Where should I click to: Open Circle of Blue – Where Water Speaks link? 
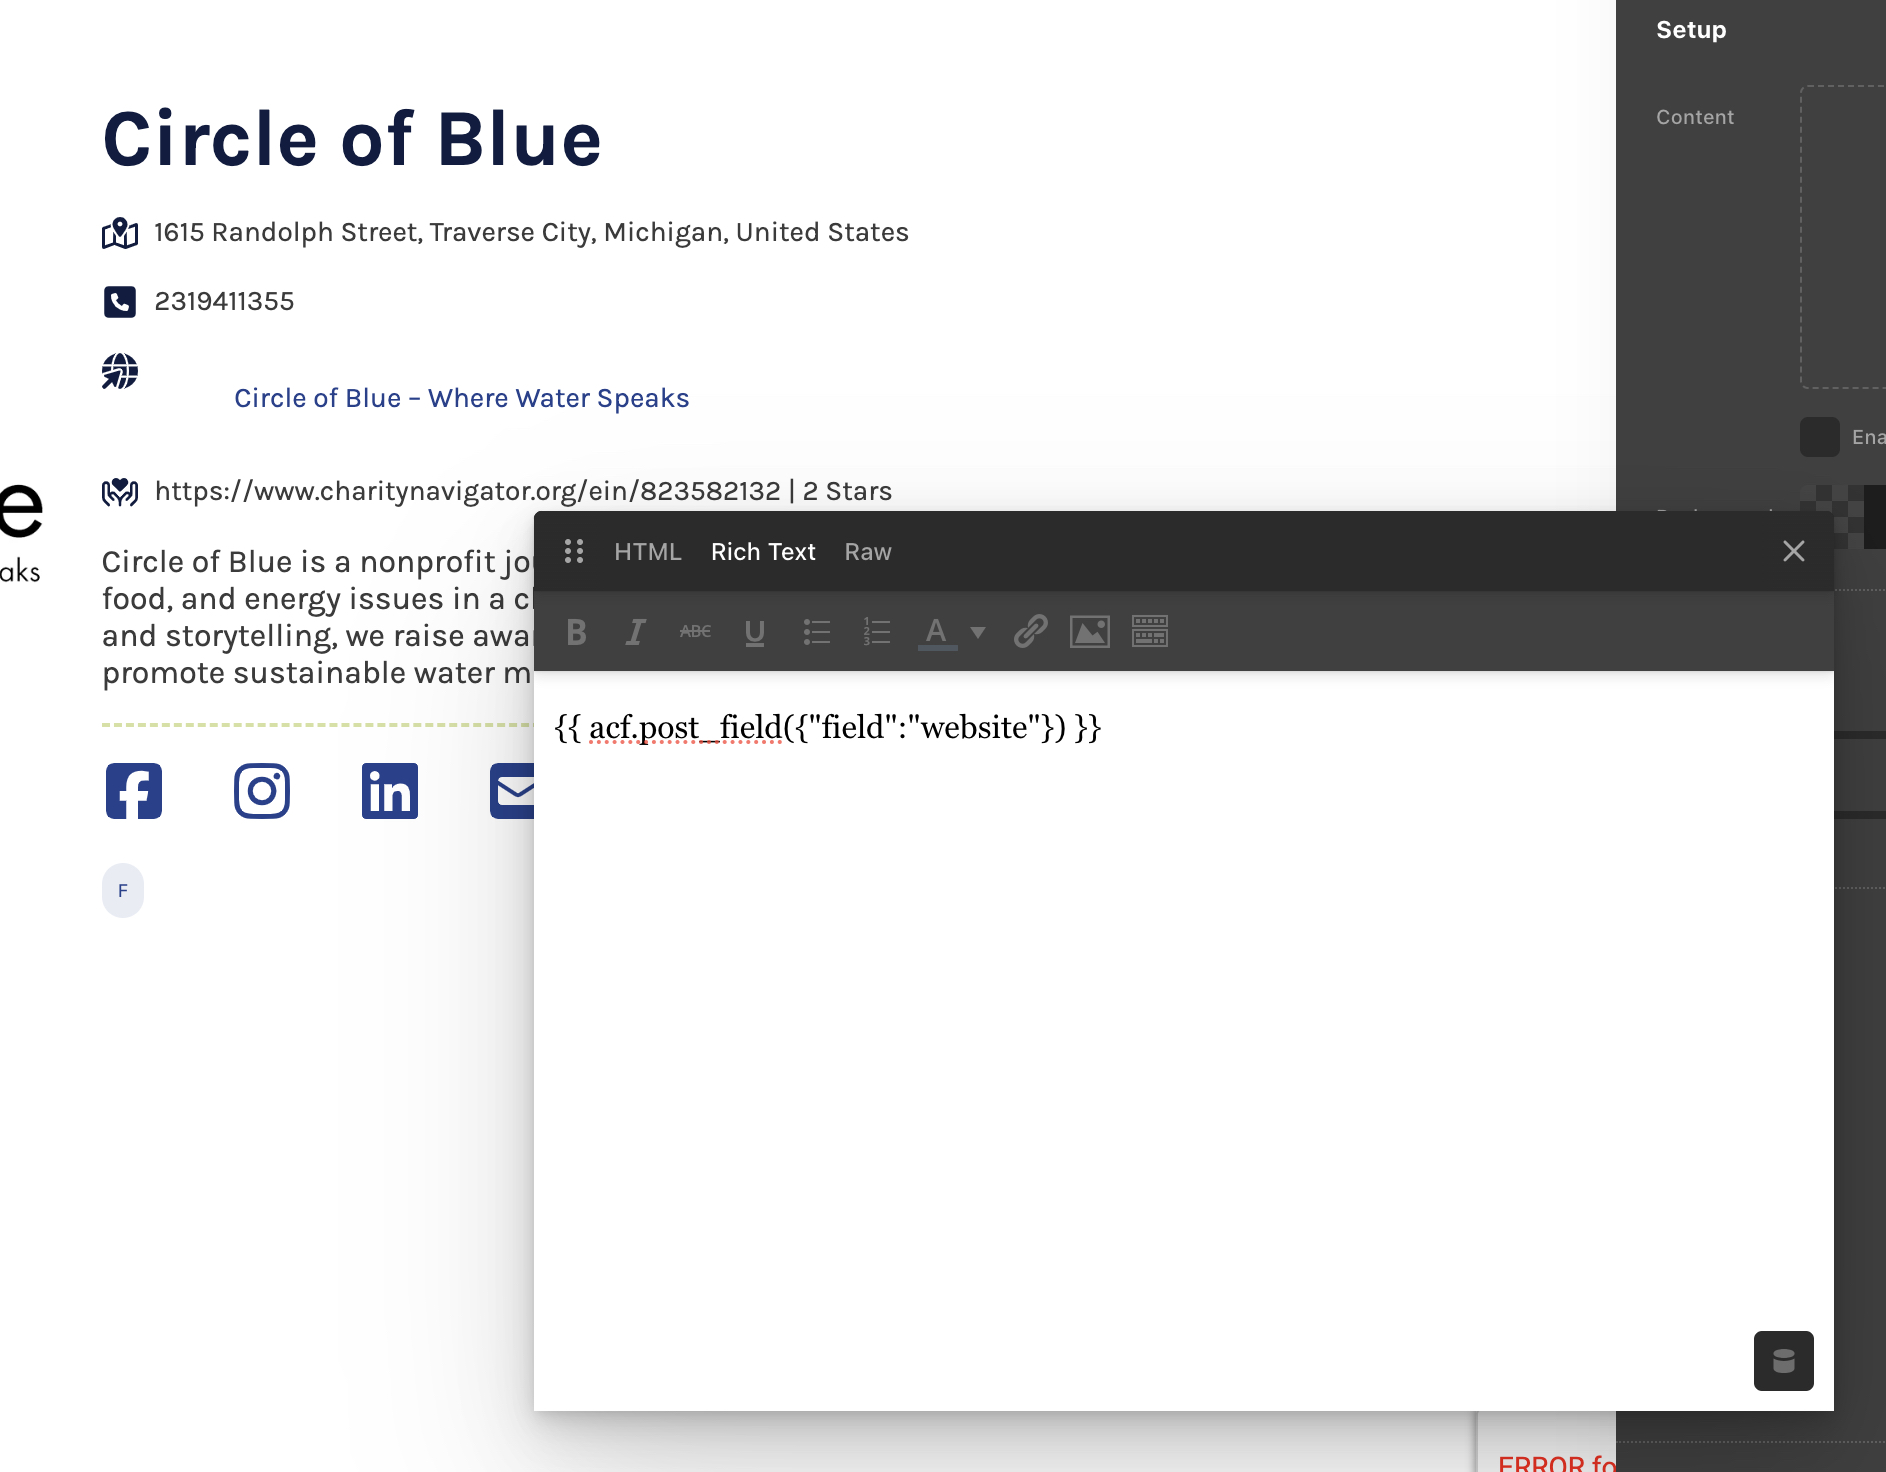(462, 398)
